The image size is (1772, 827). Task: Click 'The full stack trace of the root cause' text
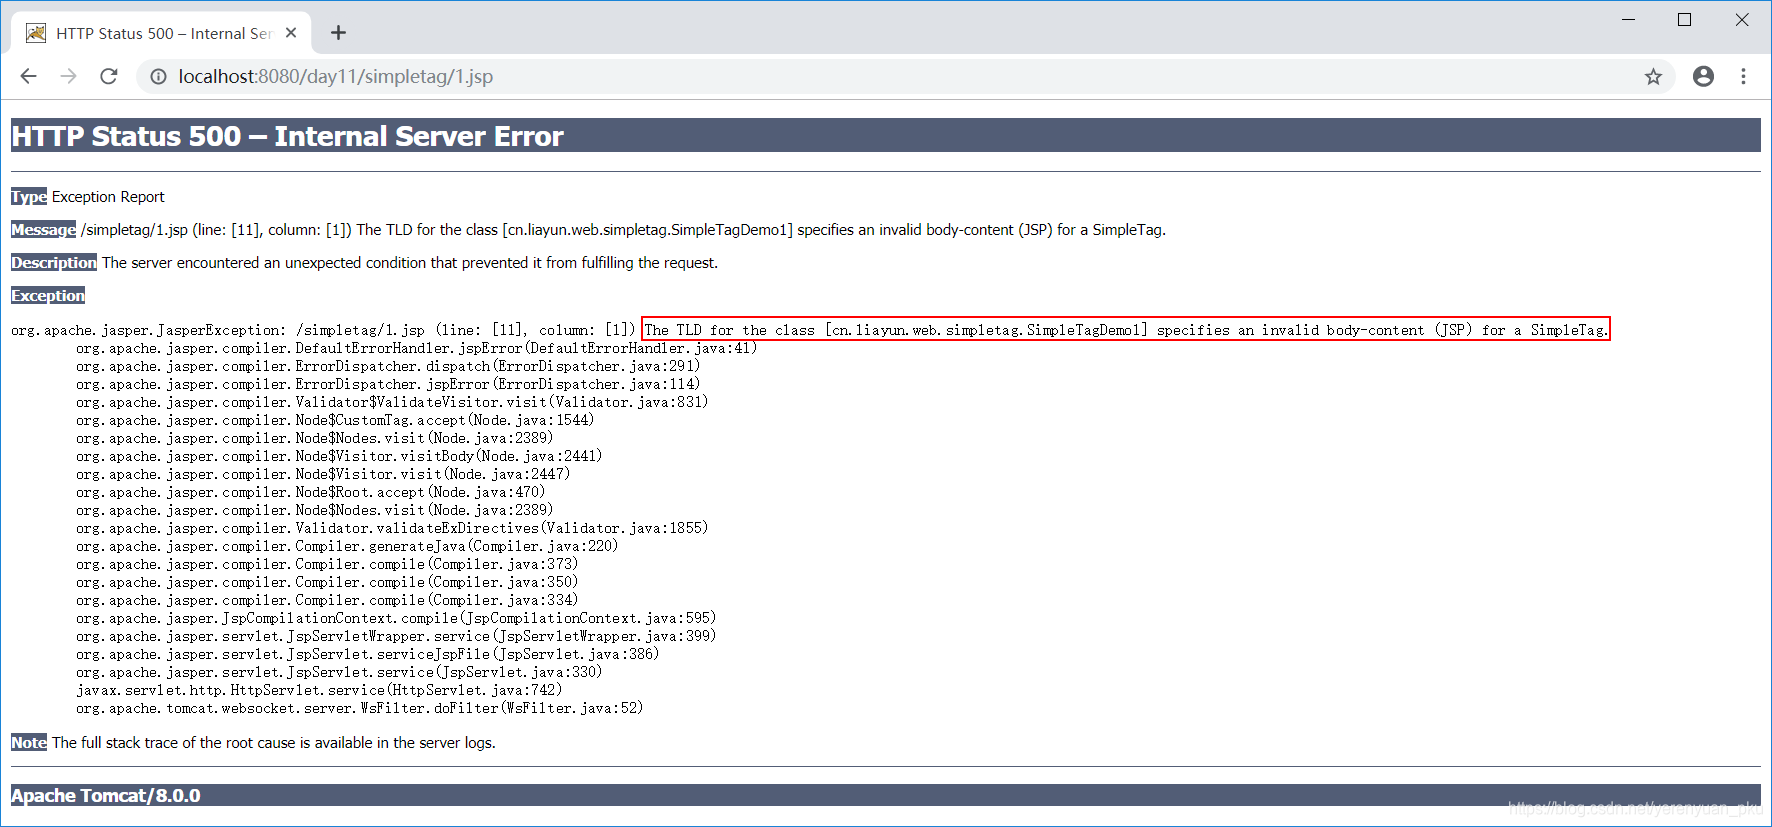tap(274, 743)
